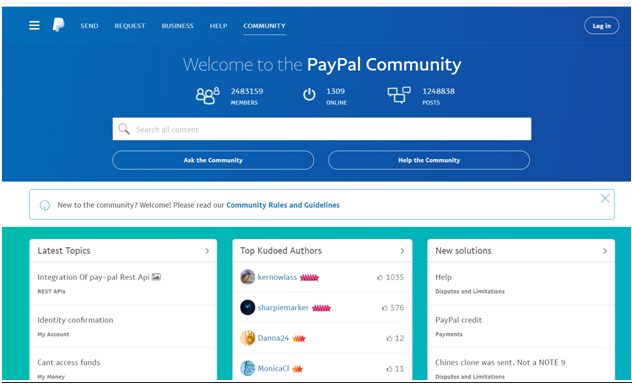Open the BUSINESS menu item
632x385 pixels.
(x=177, y=26)
